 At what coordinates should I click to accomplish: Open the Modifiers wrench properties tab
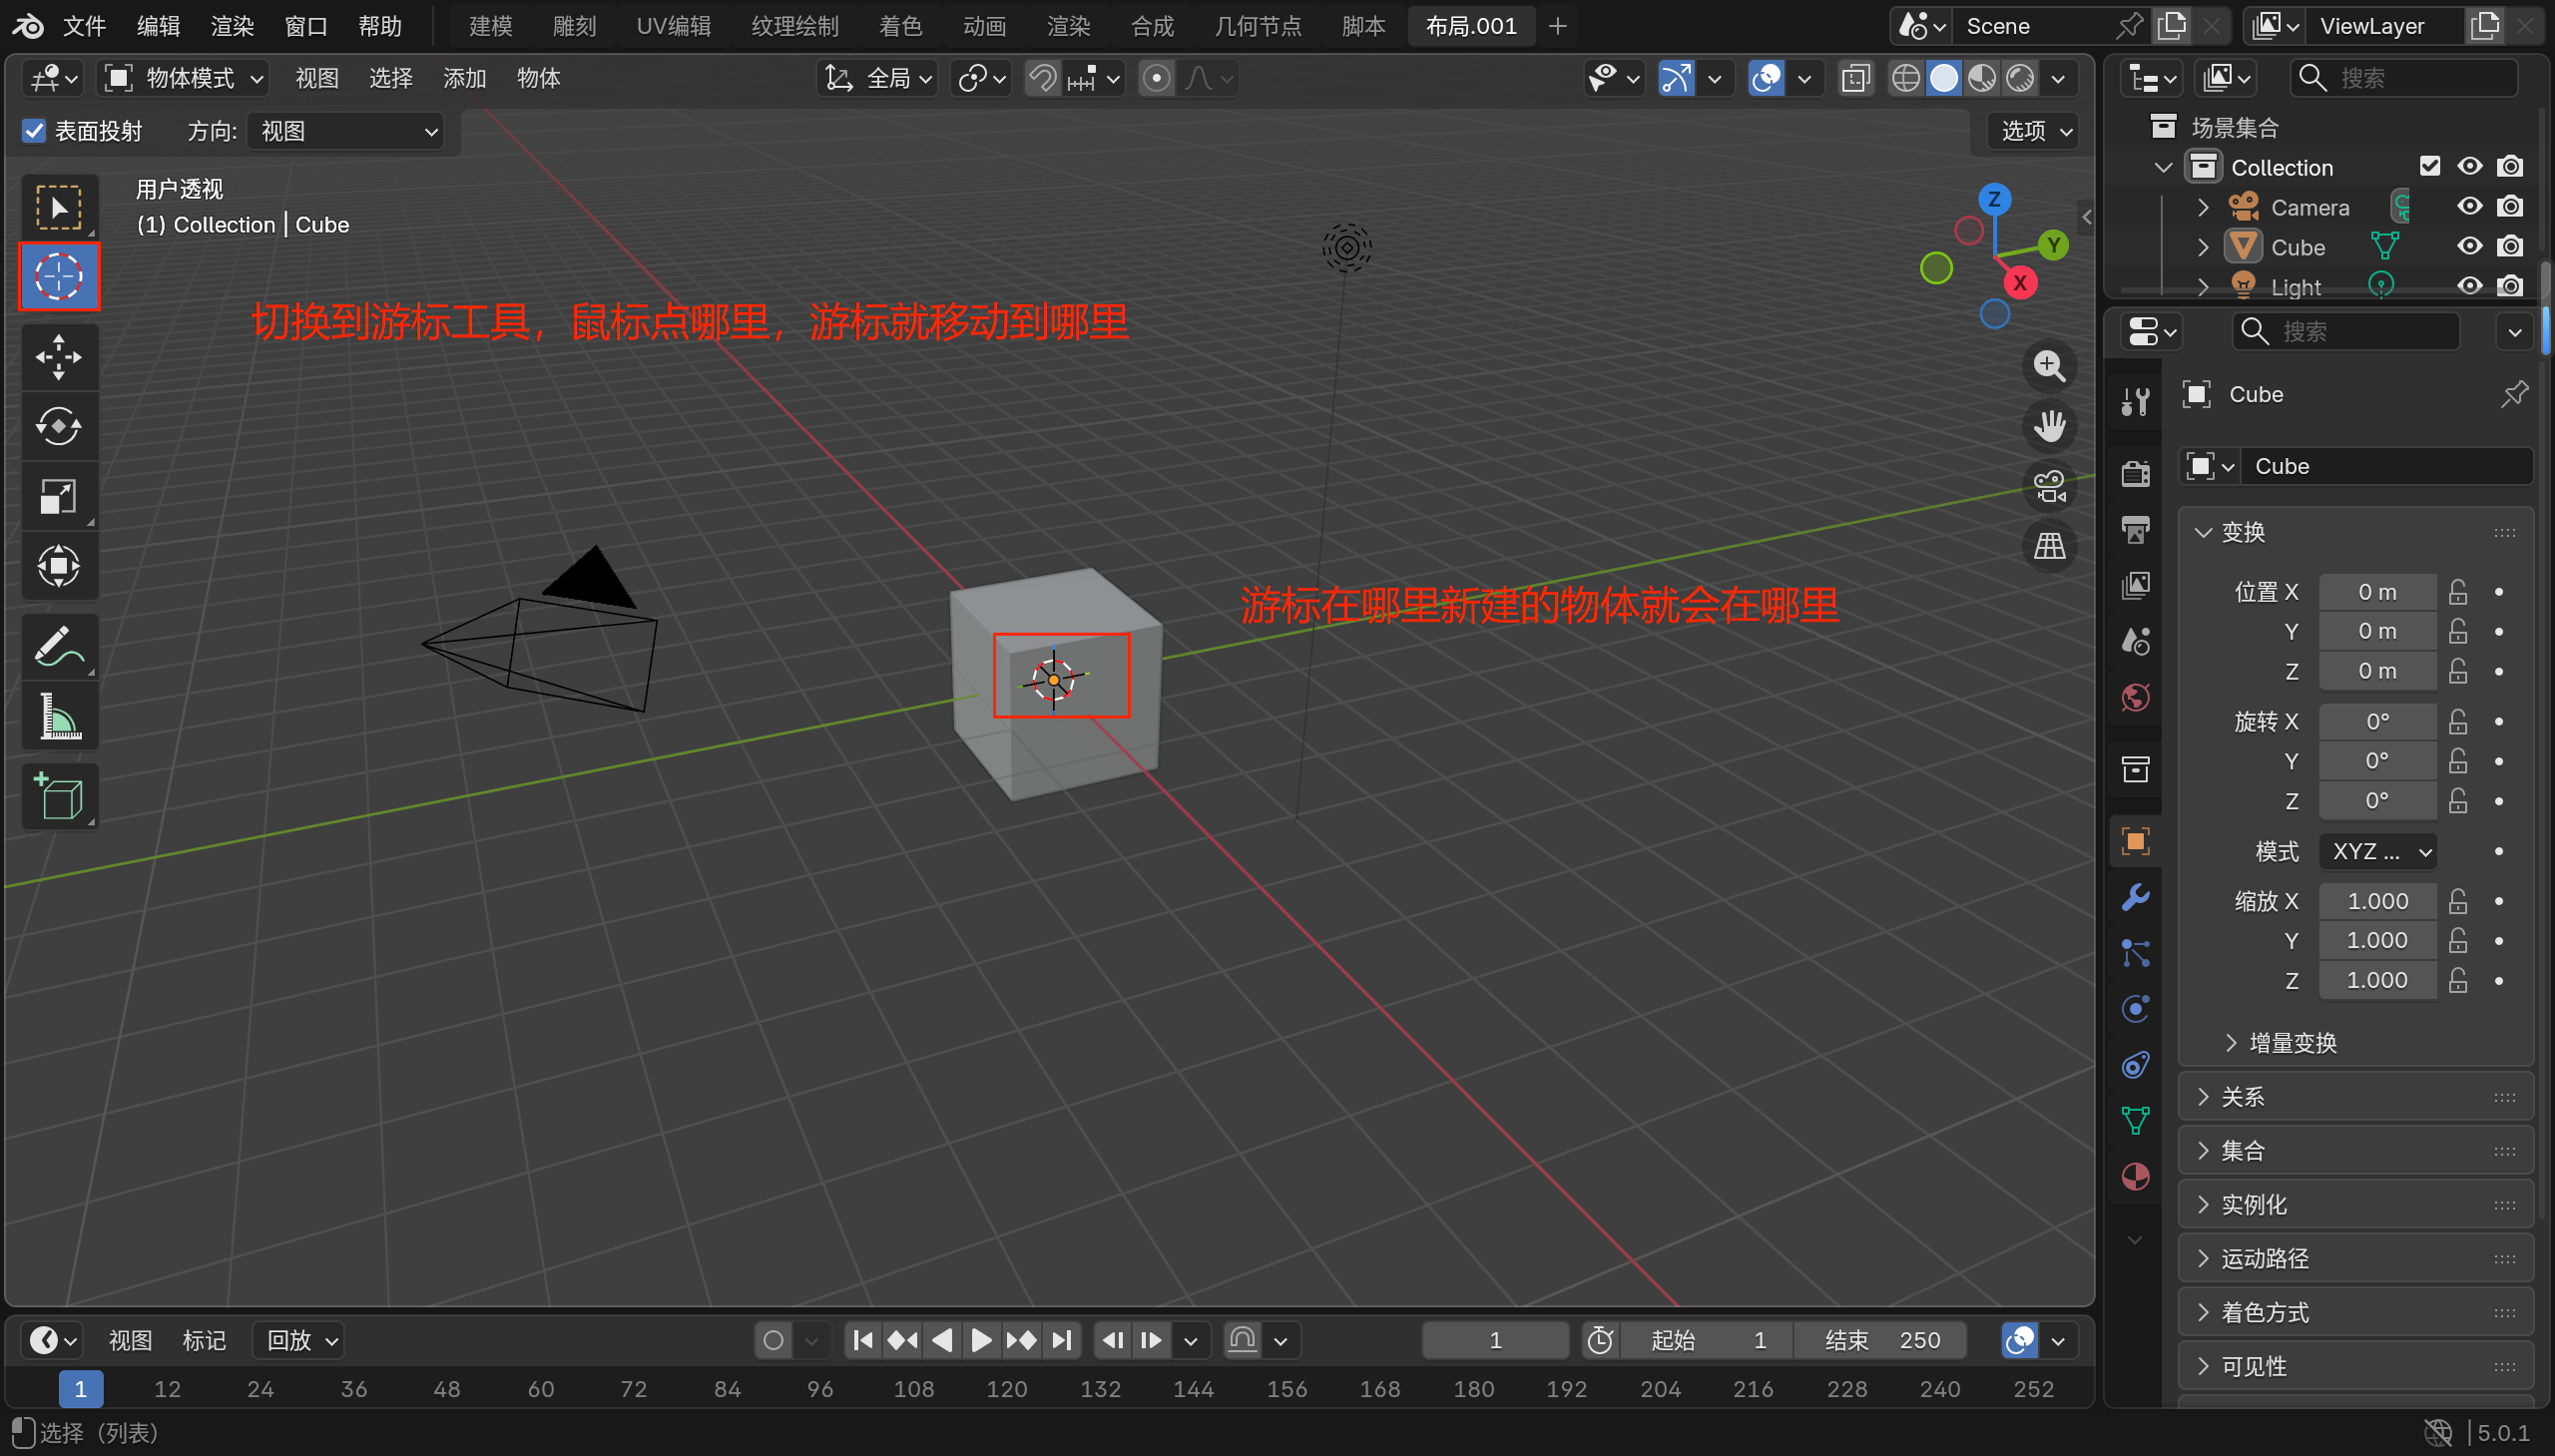[x=2135, y=897]
